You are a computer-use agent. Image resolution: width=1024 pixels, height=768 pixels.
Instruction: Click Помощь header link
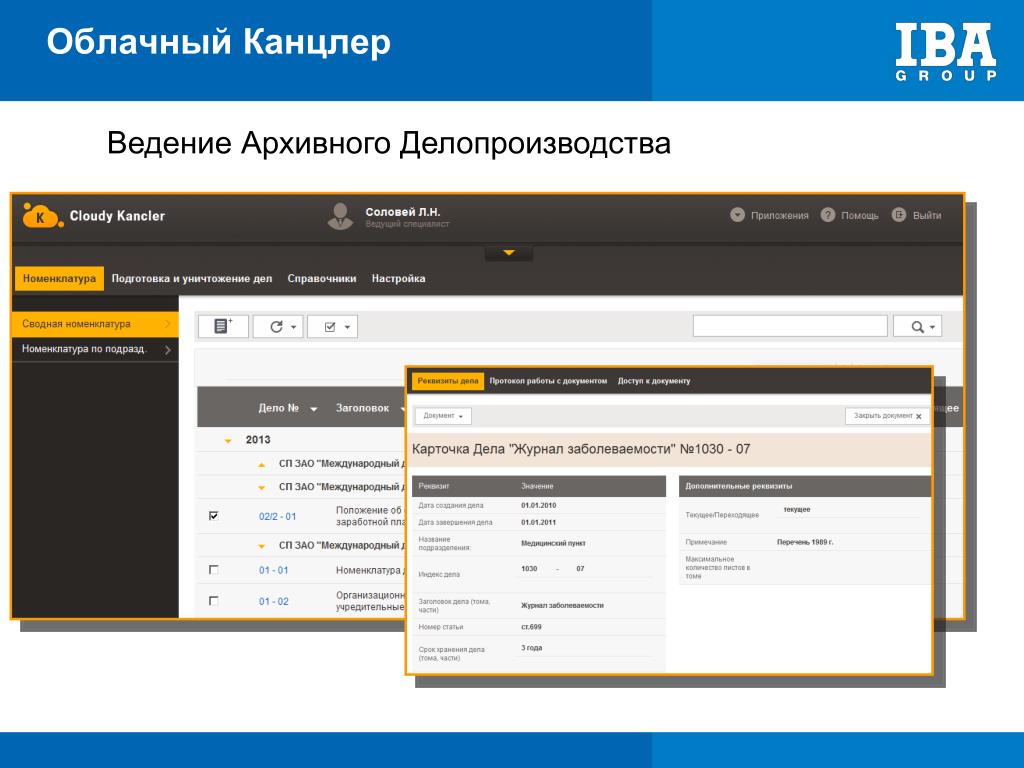(859, 216)
